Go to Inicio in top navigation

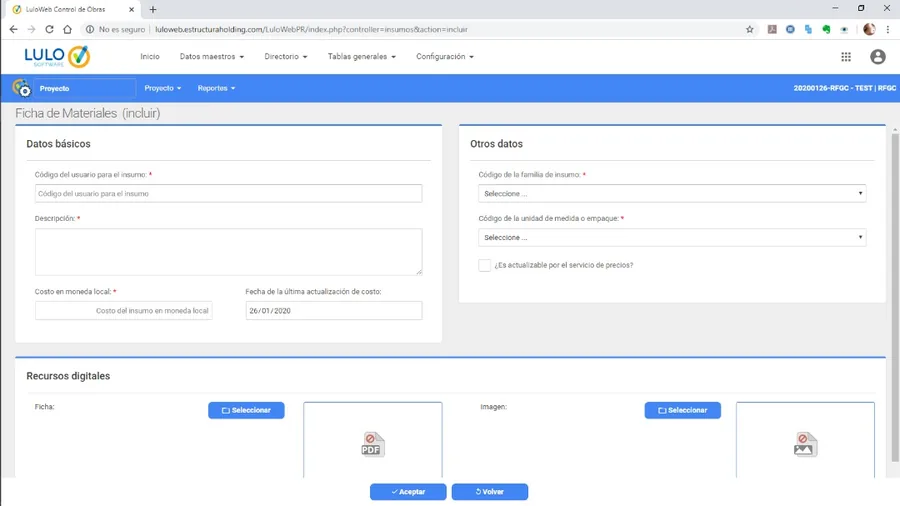pos(150,56)
